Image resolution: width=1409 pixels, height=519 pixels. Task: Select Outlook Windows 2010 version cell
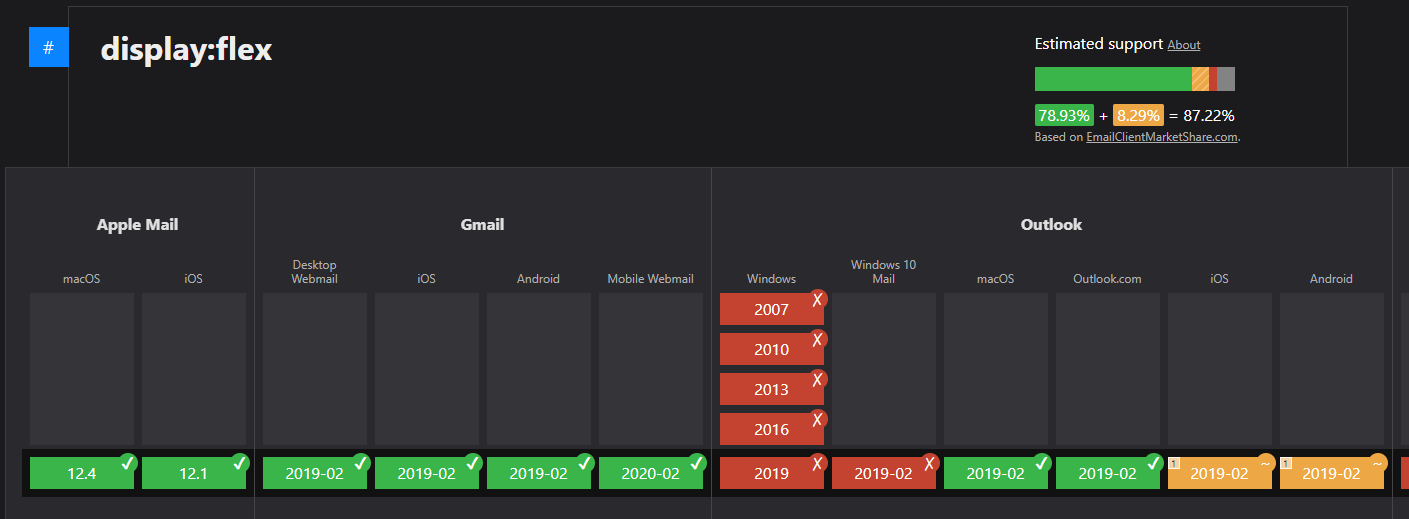coord(770,350)
